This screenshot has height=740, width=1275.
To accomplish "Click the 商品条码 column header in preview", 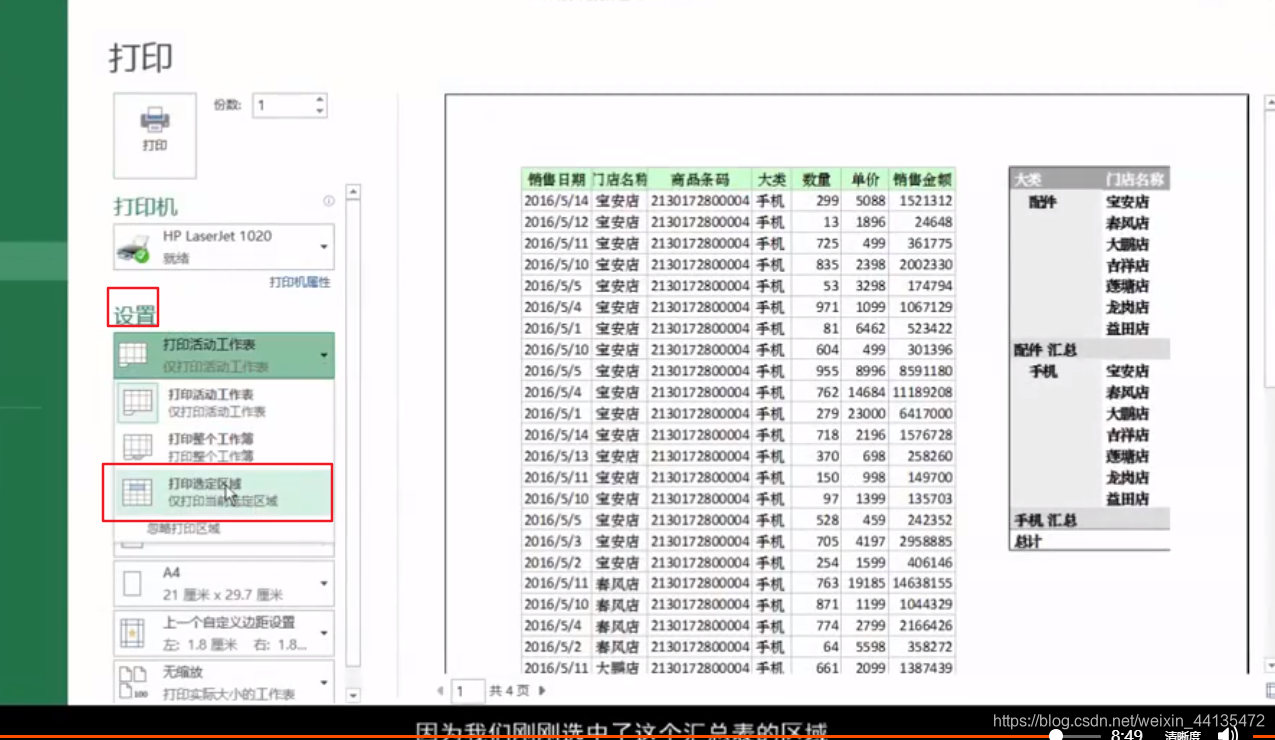I will click(x=699, y=179).
